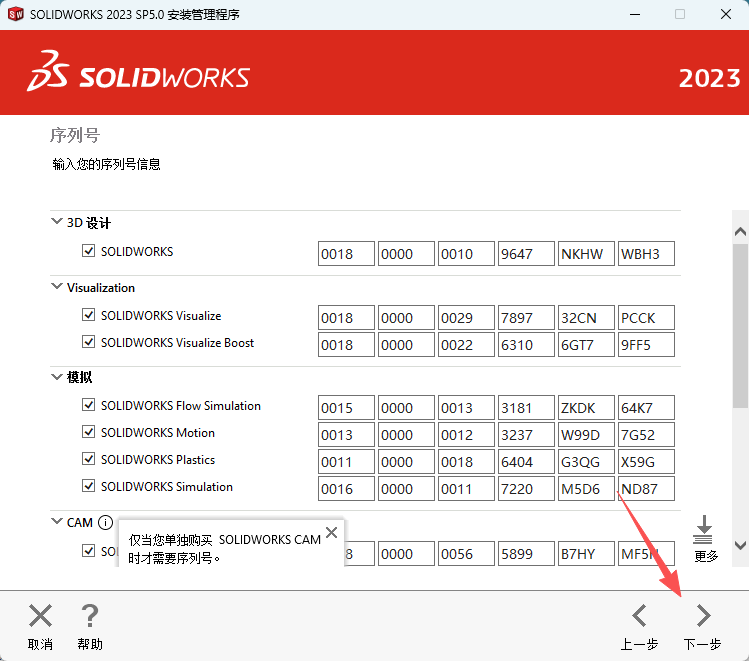Image resolution: width=749 pixels, height=661 pixels.
Task: Click SOLIDWORKS serial field 9647
Action: (526, 254)
